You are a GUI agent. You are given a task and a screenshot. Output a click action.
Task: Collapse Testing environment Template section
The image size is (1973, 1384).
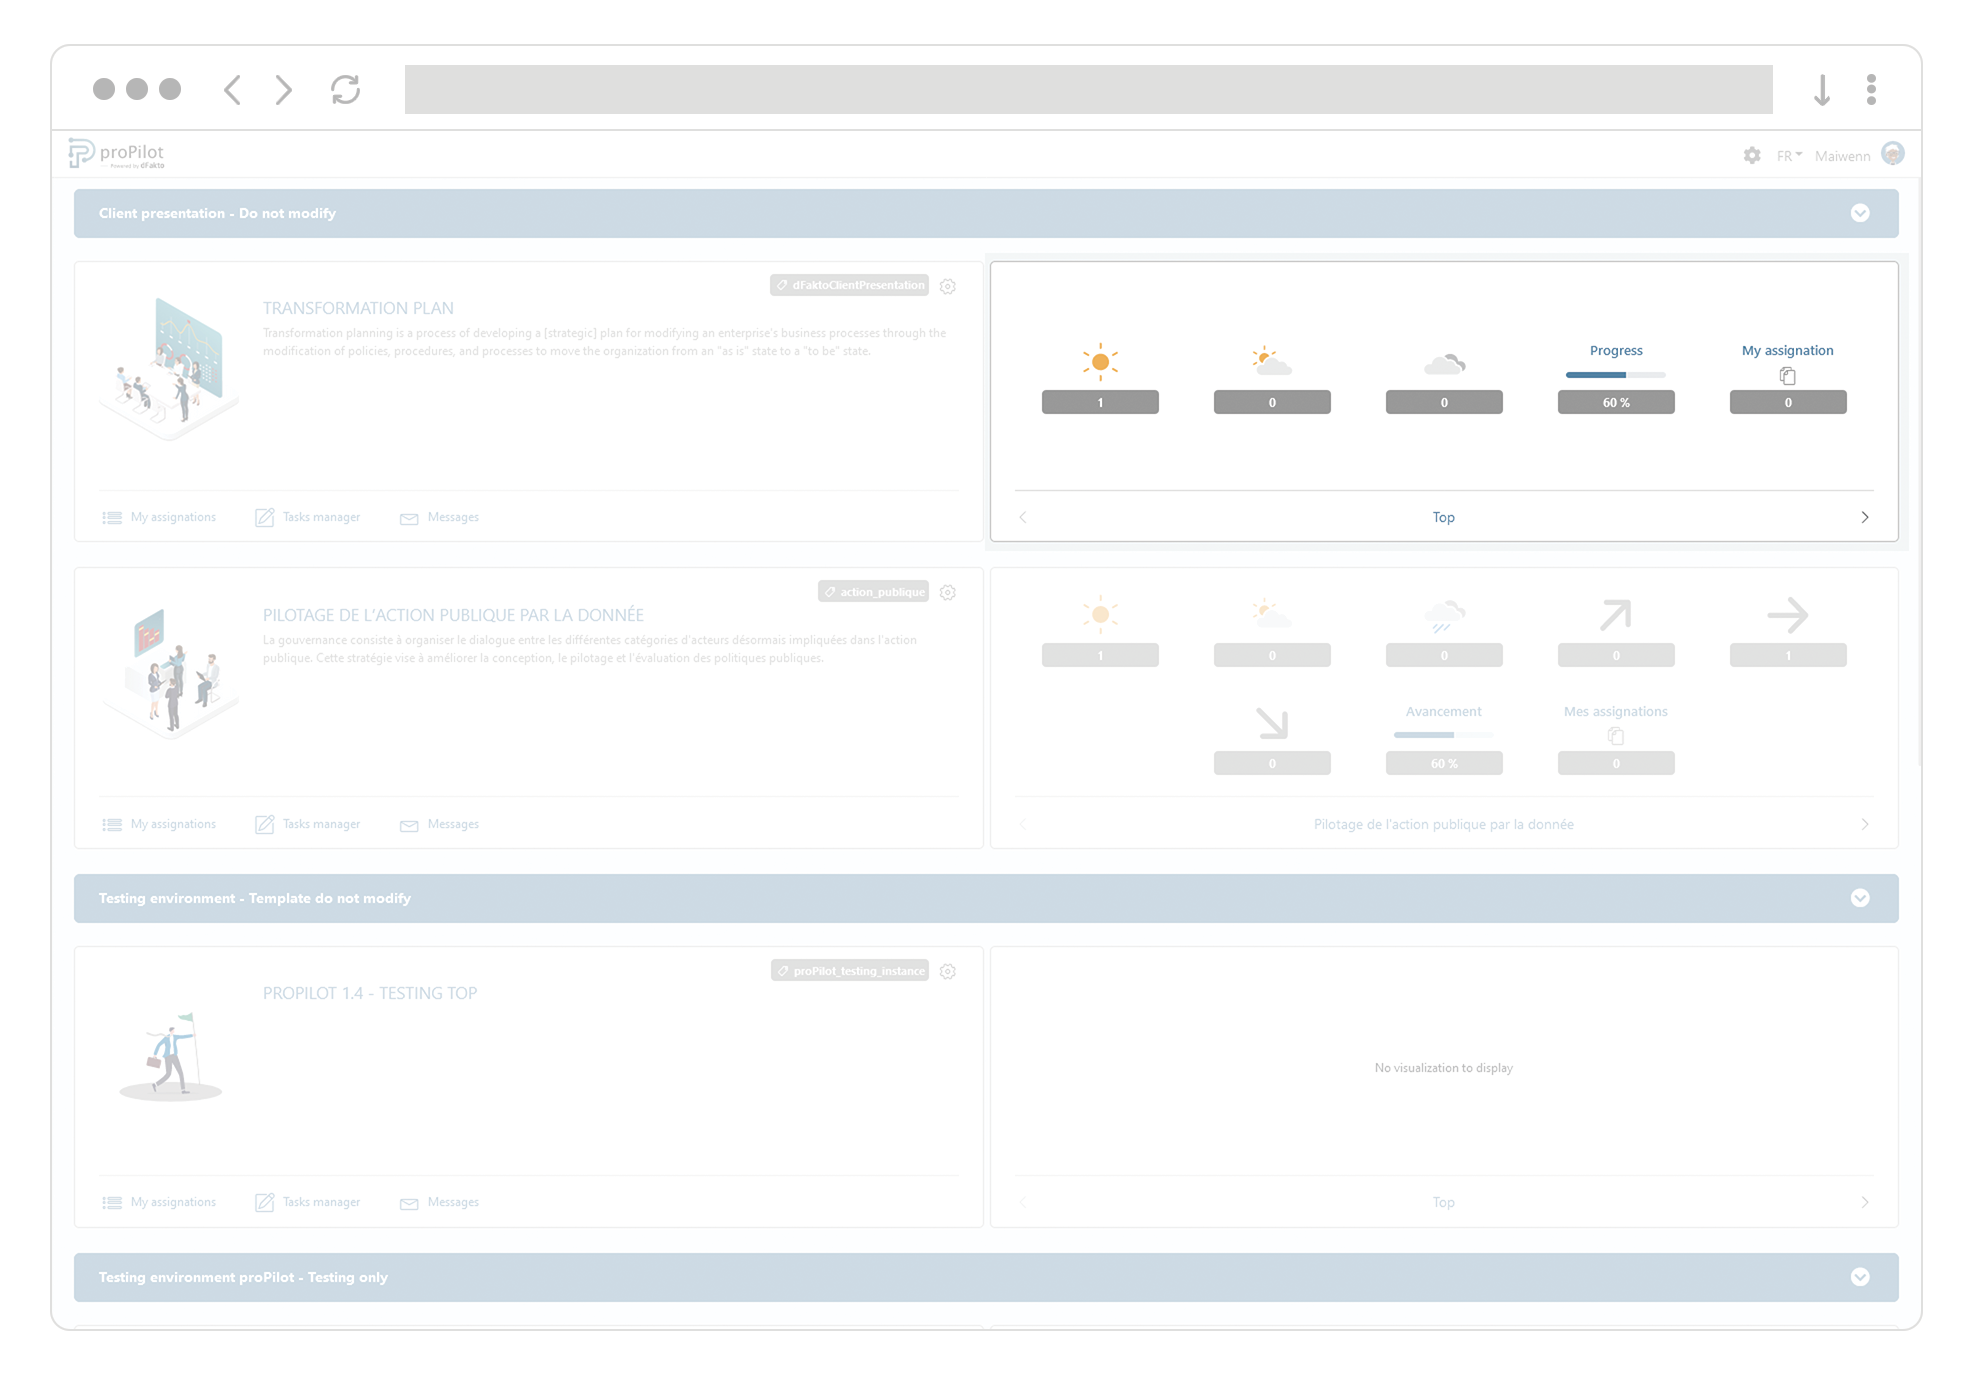1860,898
